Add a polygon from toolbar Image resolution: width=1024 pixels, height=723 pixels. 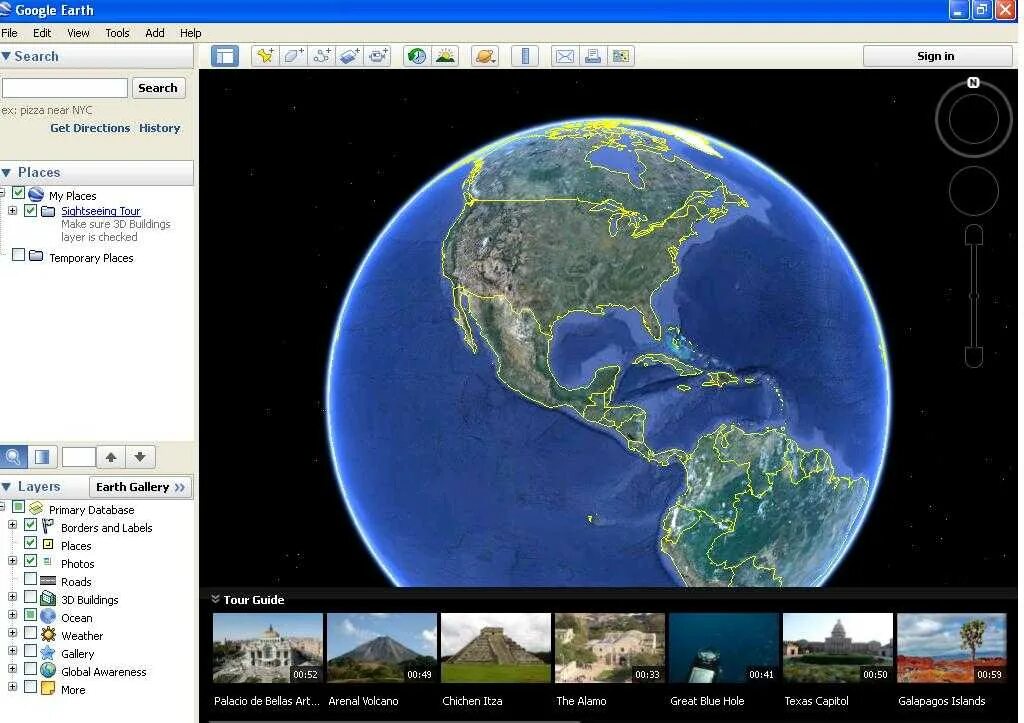click(x=293, y=56)
